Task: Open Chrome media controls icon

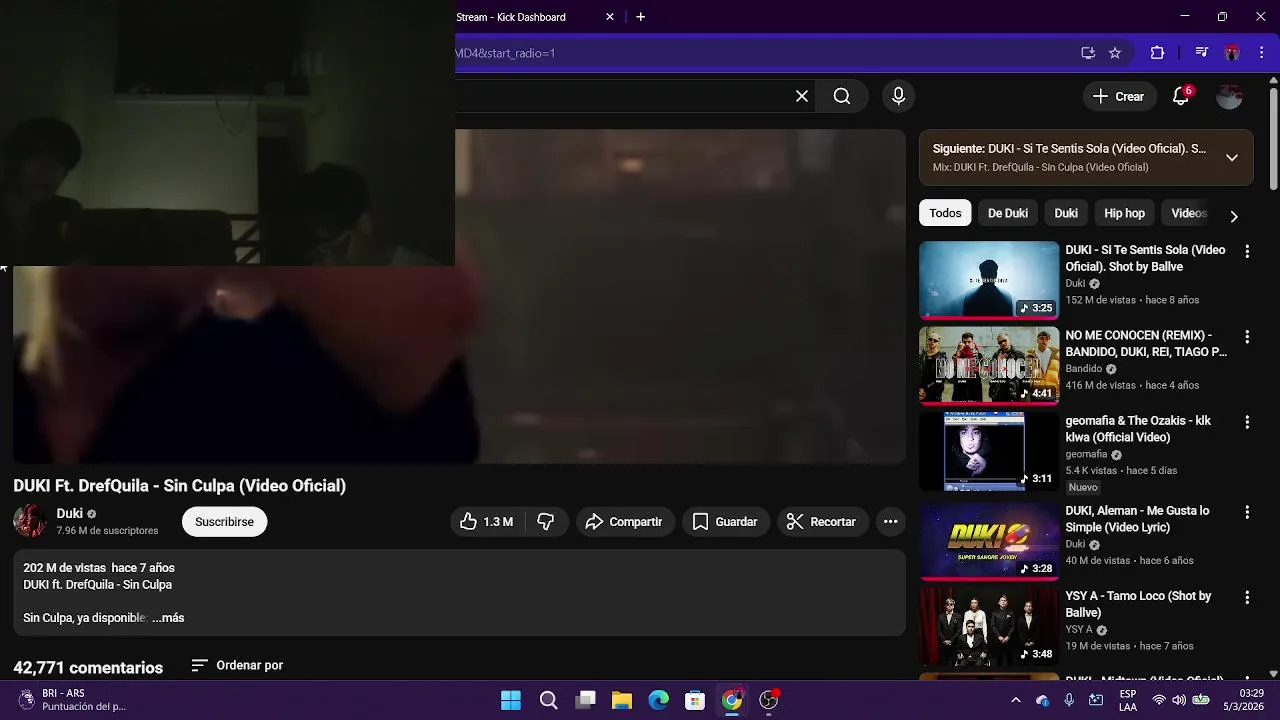Action: click(1202, 53)
